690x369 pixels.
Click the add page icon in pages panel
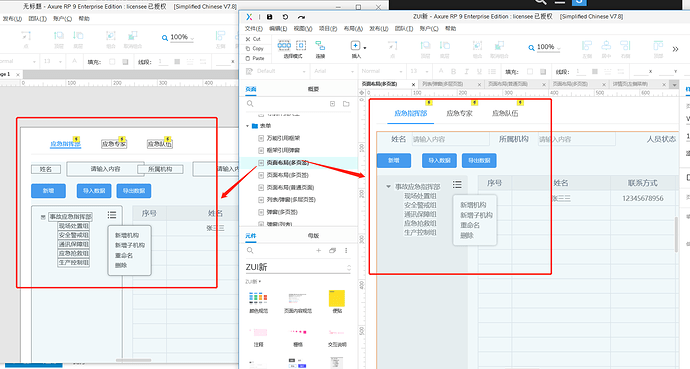click(332, 104)
